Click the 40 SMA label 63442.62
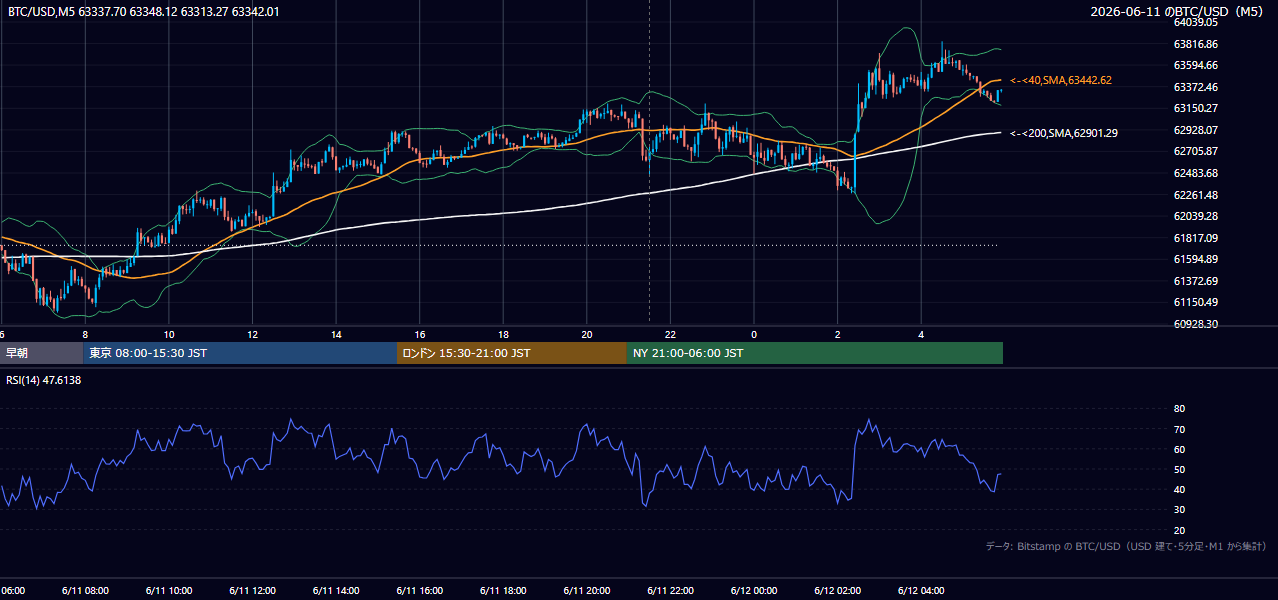Image resolution: width=1278 pixels, height=600 pixels. pos(1061,80)
